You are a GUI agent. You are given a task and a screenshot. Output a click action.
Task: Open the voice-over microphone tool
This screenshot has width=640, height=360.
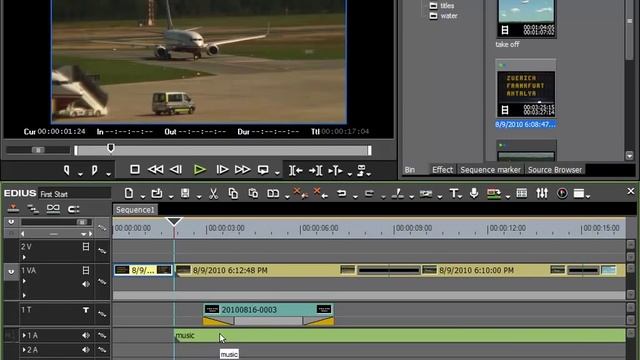click(474, 193)
